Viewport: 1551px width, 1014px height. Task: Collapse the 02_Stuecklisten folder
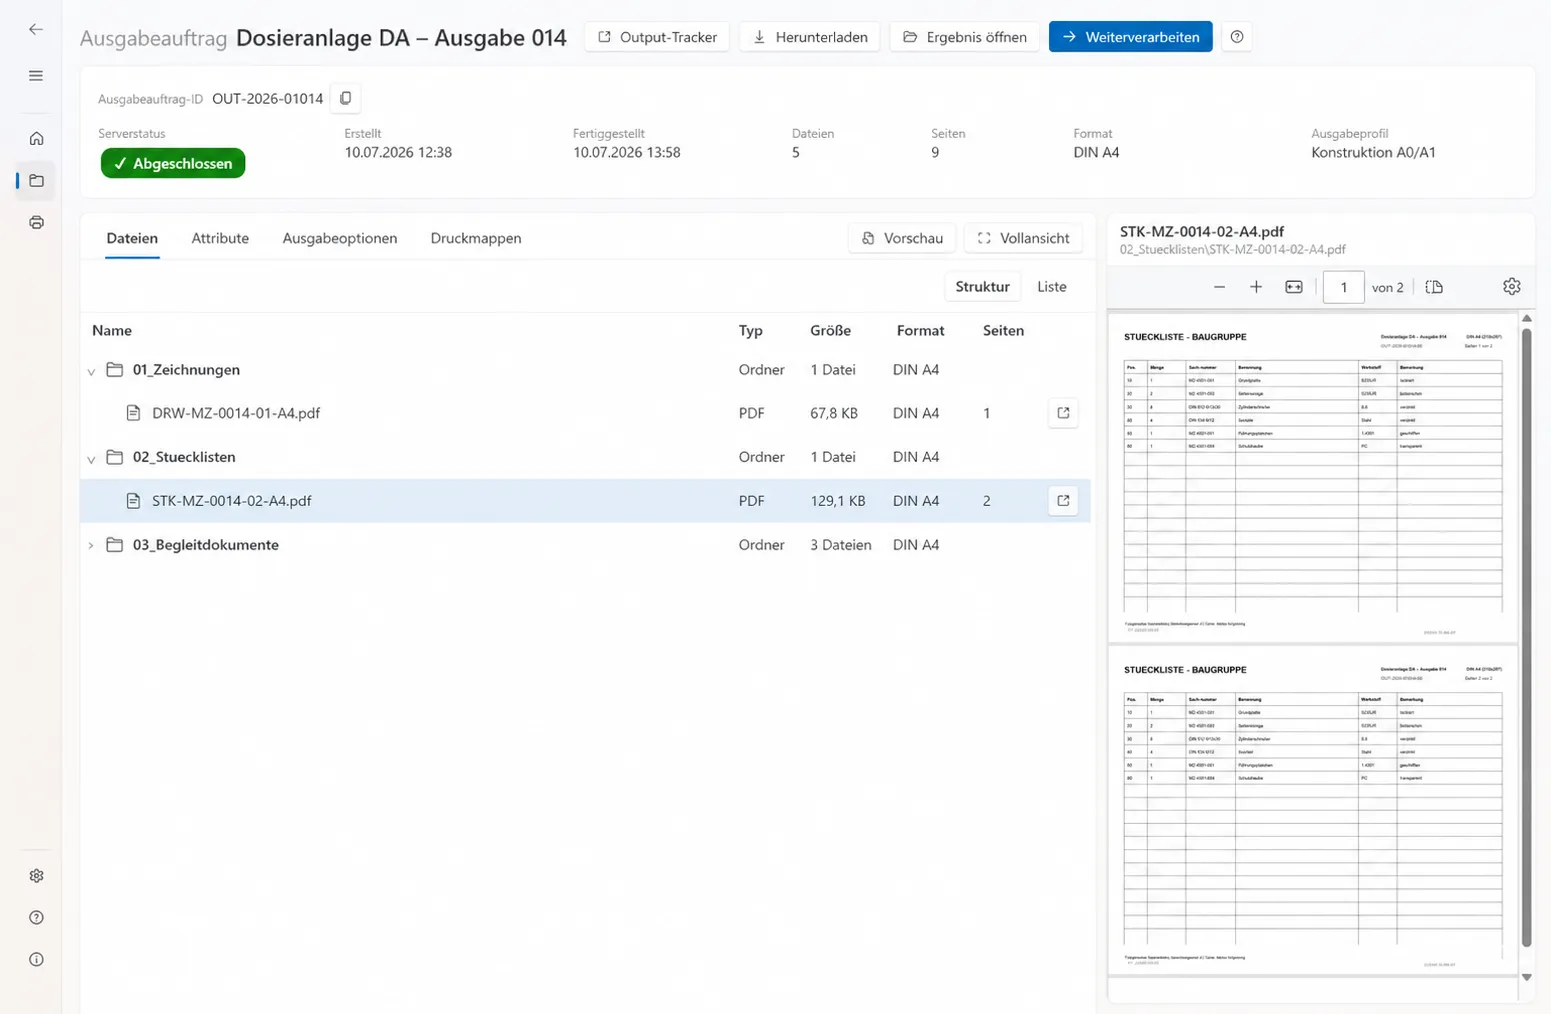pos(91,459)
